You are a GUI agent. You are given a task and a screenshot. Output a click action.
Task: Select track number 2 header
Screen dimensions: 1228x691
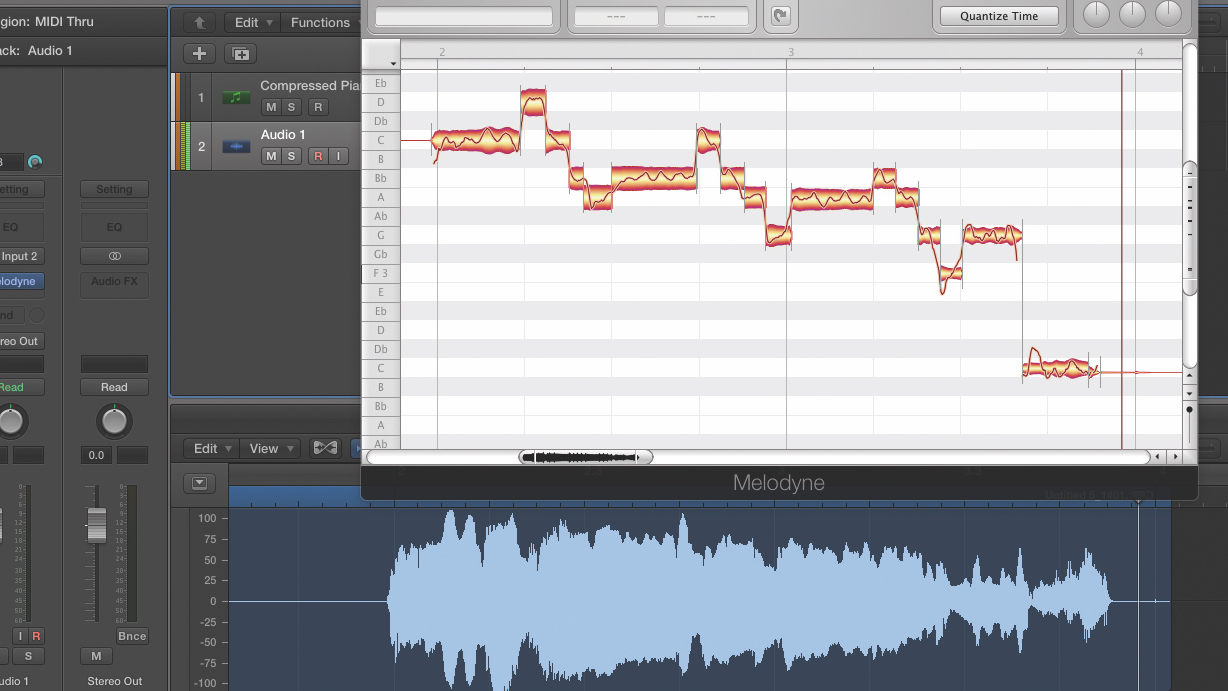201,147
